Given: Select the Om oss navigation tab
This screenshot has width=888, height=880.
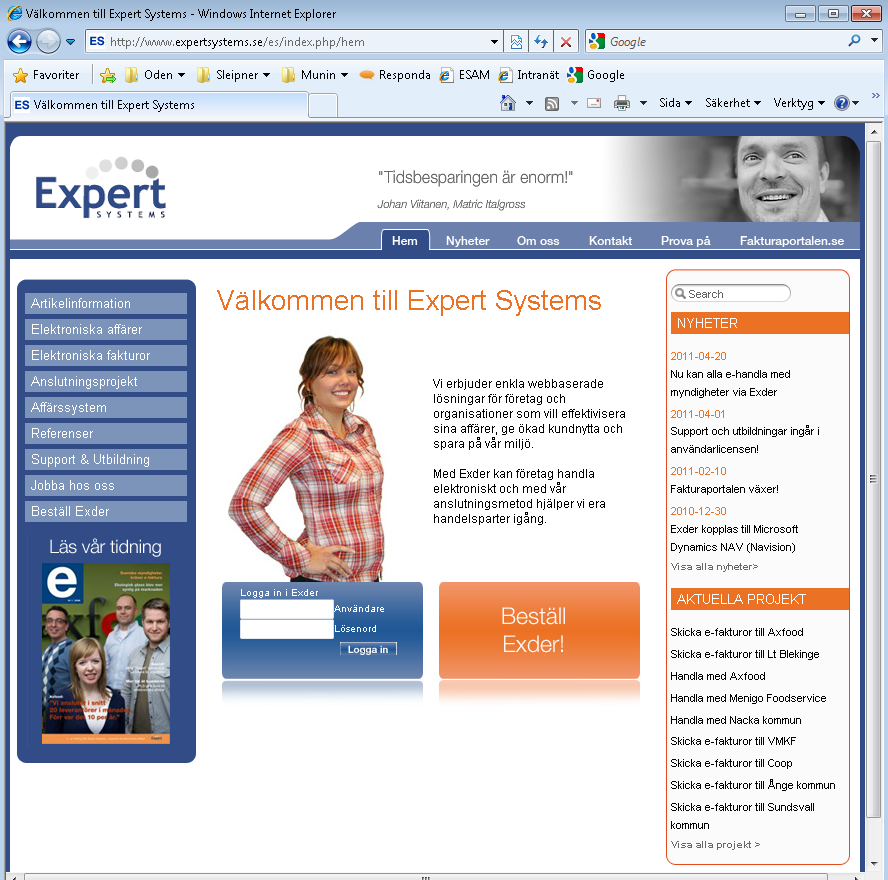Looking at the screenshot, I should click(537, 241).
